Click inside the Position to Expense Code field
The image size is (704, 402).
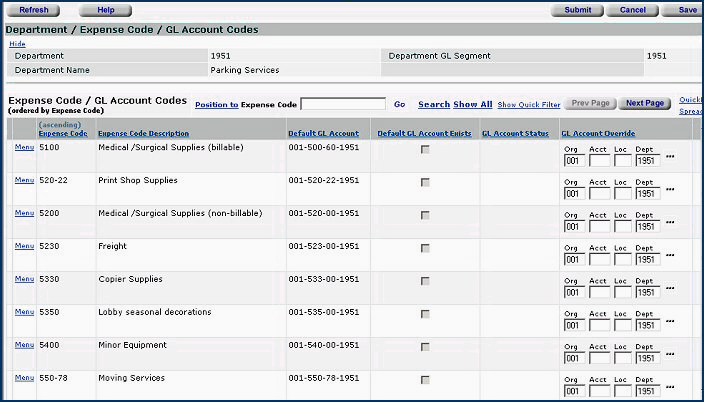(343, 104)
